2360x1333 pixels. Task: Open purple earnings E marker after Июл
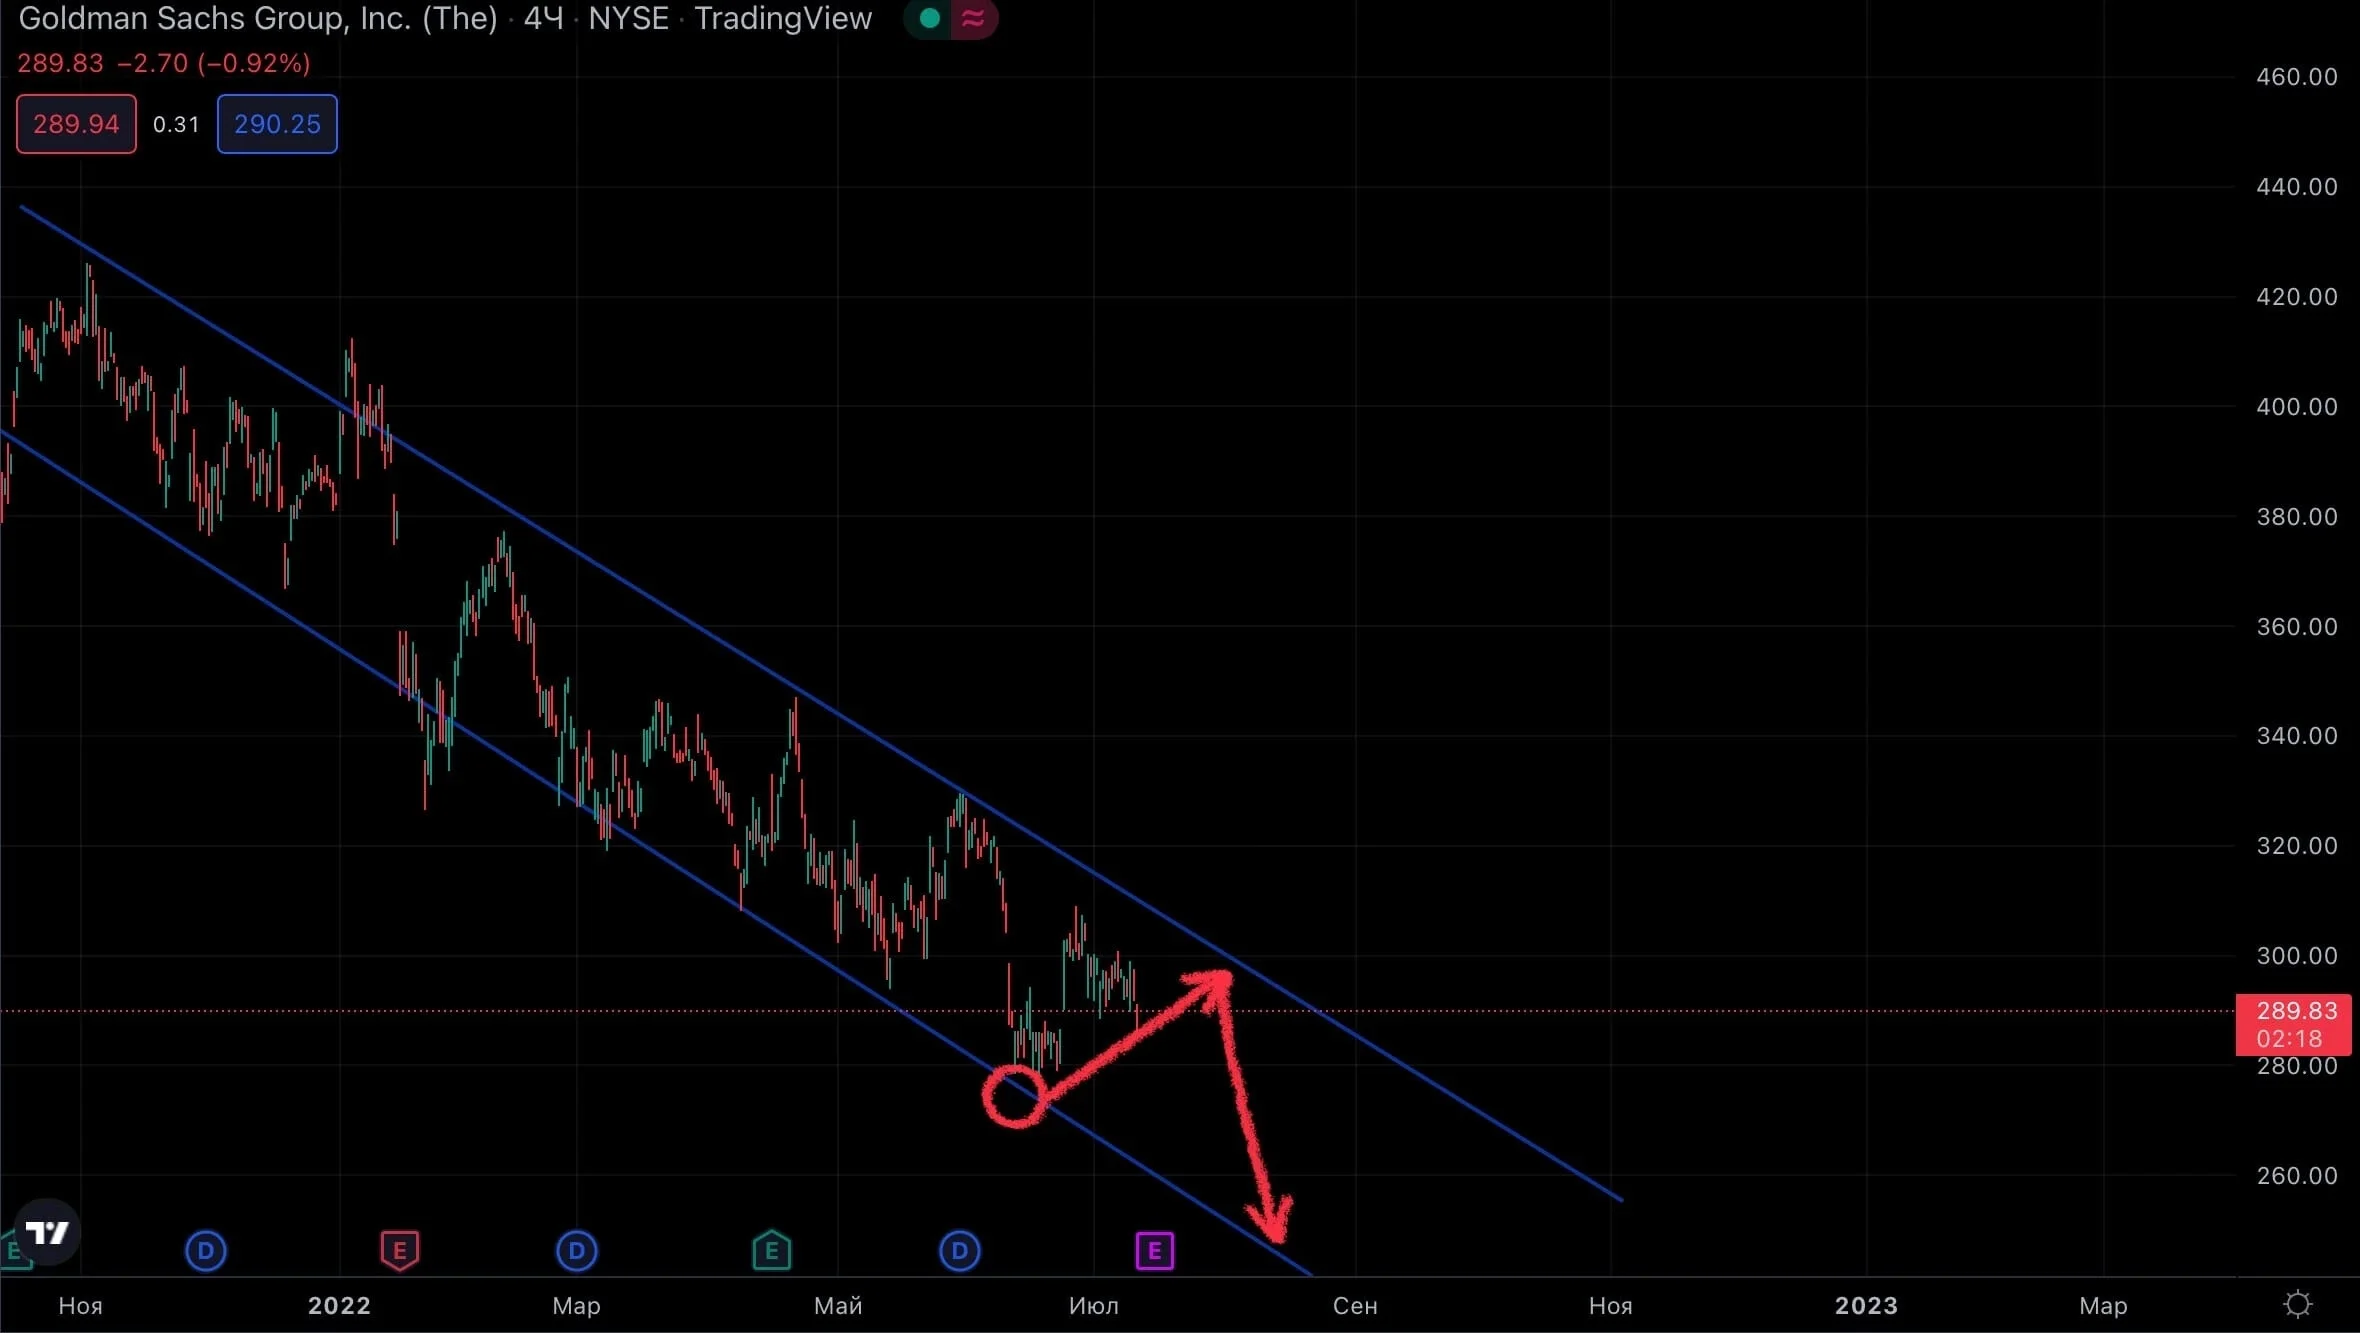click(1155, 1251)
